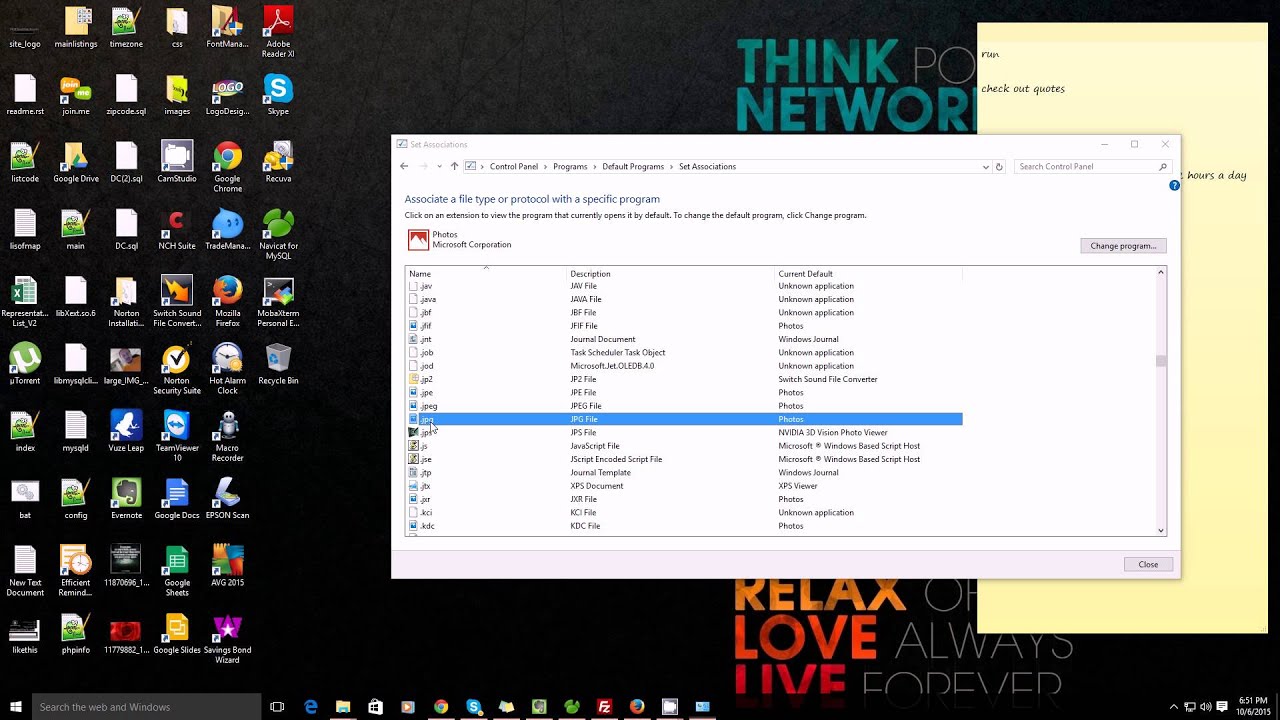
Task: Select the .jps NVIDIA 3D Vision row
Action: click(x=684, y=433)
